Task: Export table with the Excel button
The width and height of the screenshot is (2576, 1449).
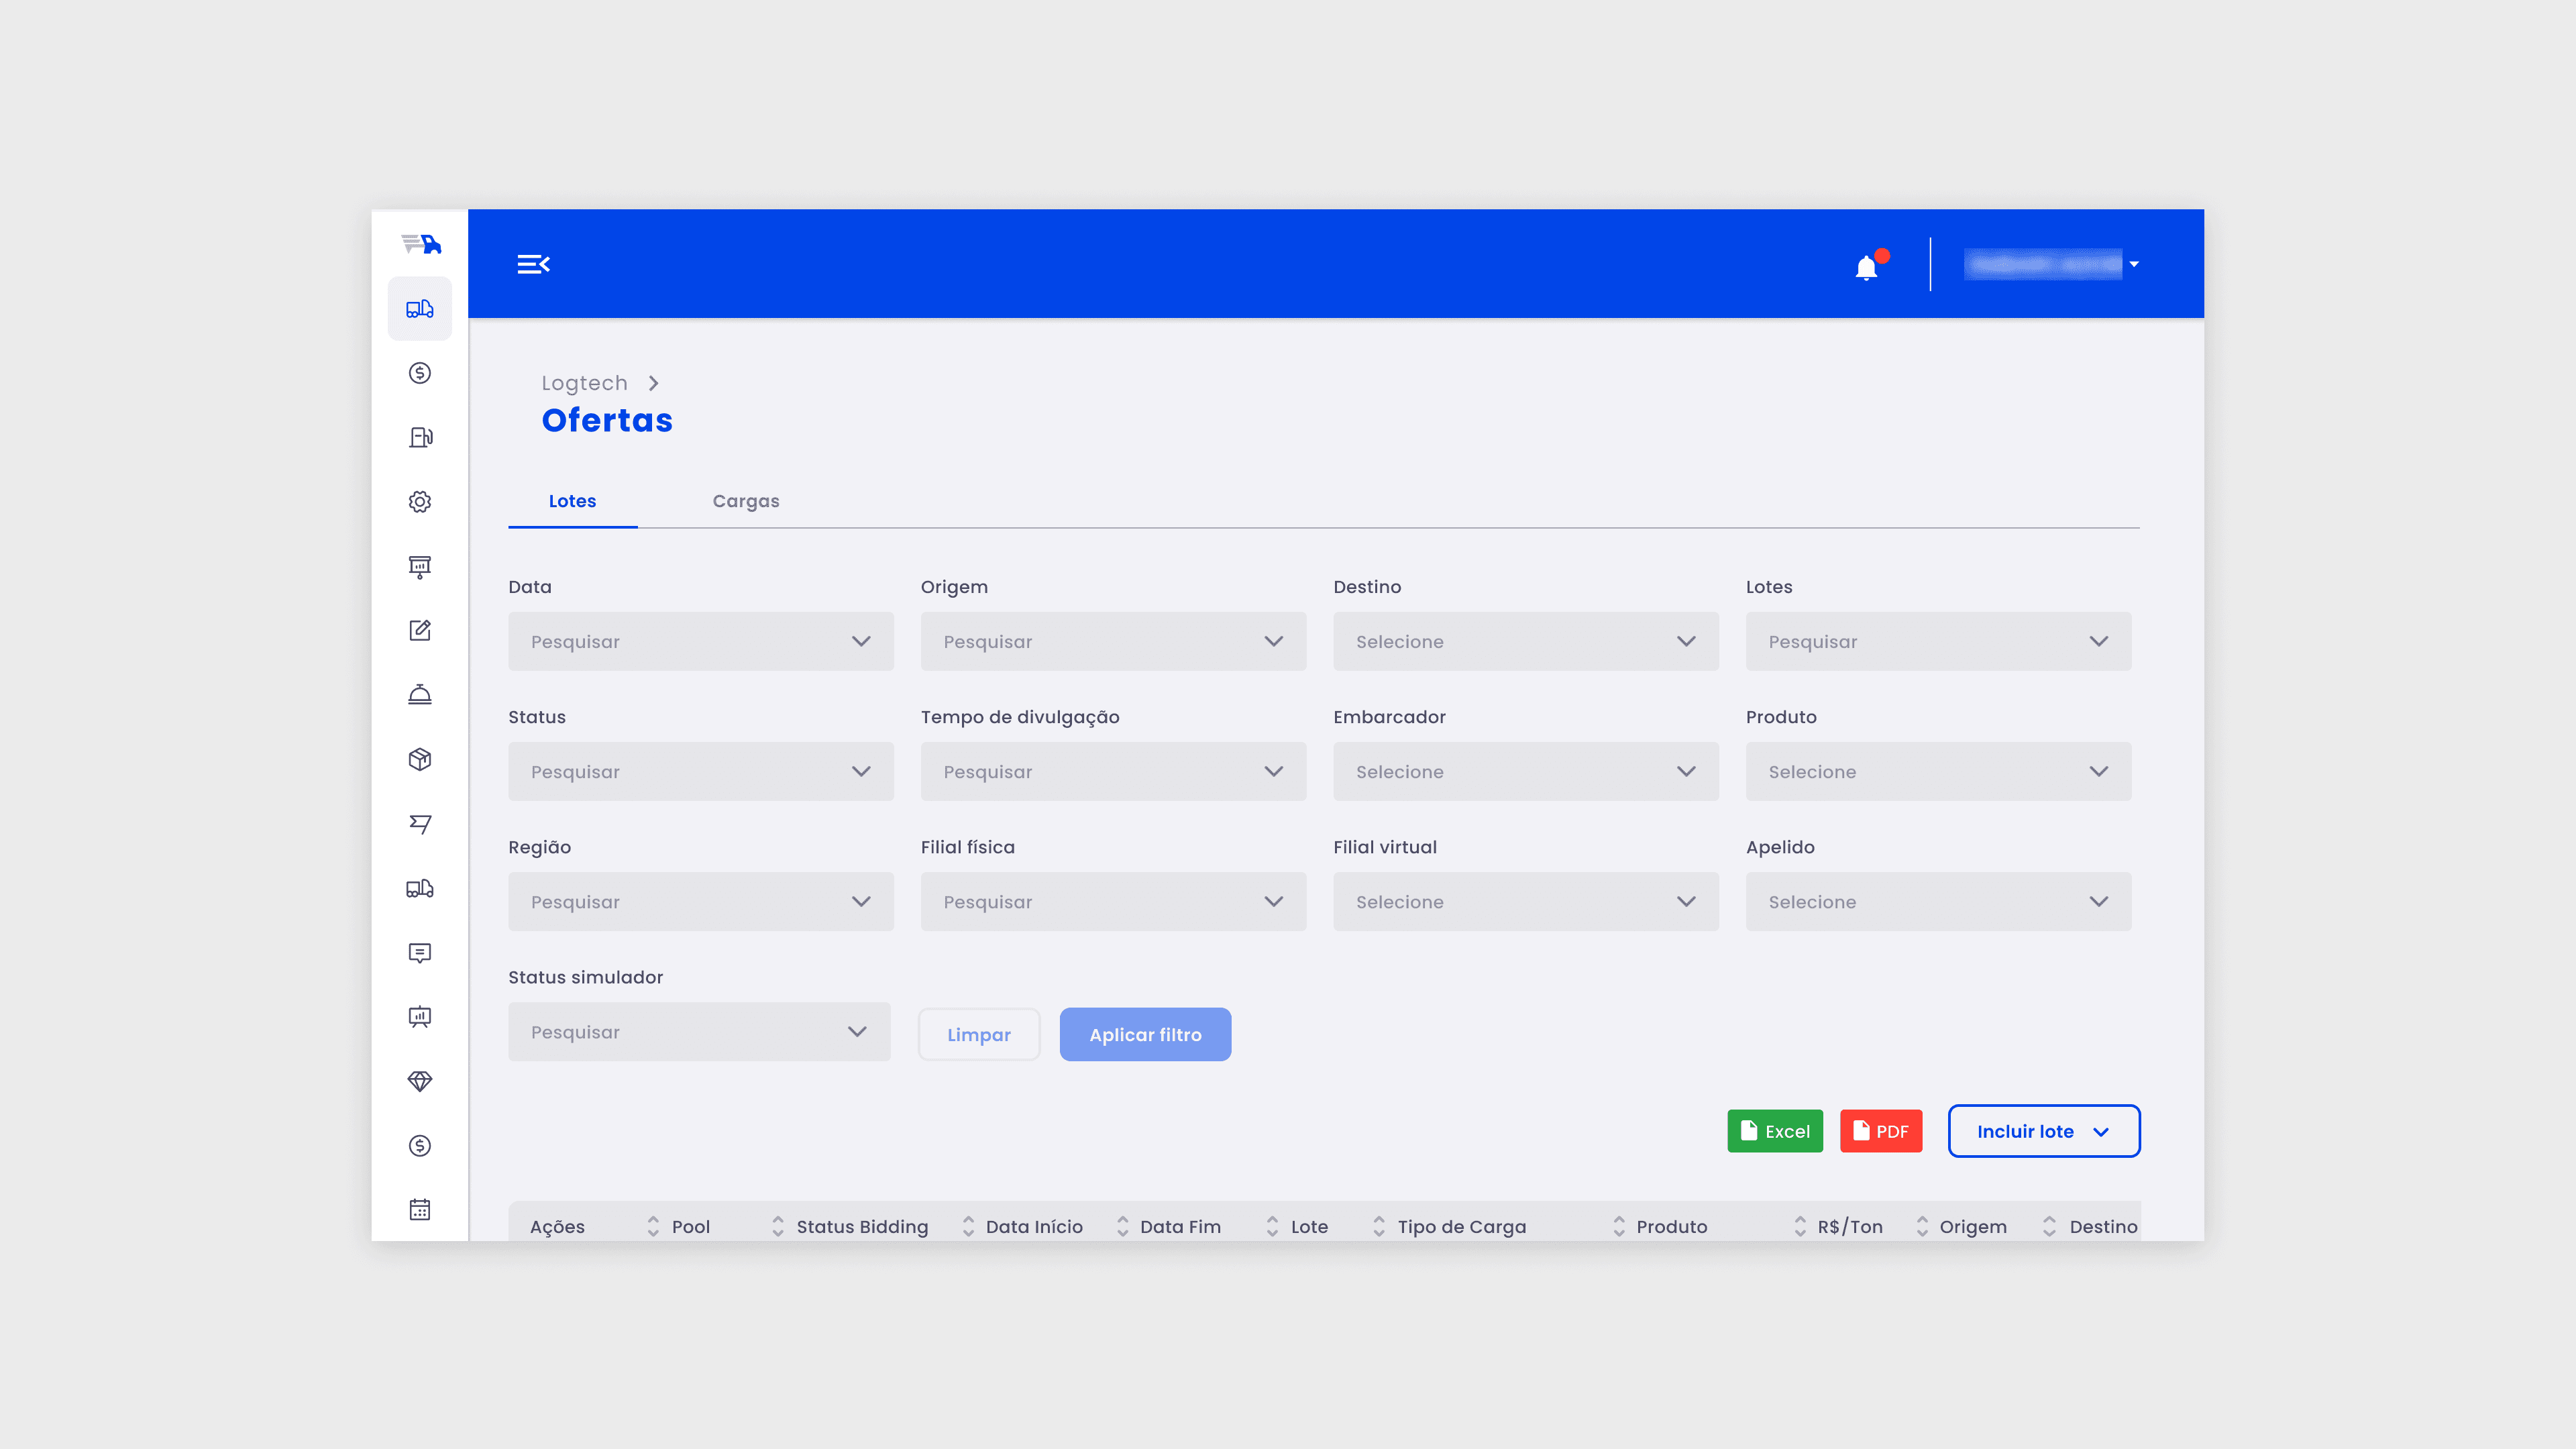Action: [x=1774, y=1131]
